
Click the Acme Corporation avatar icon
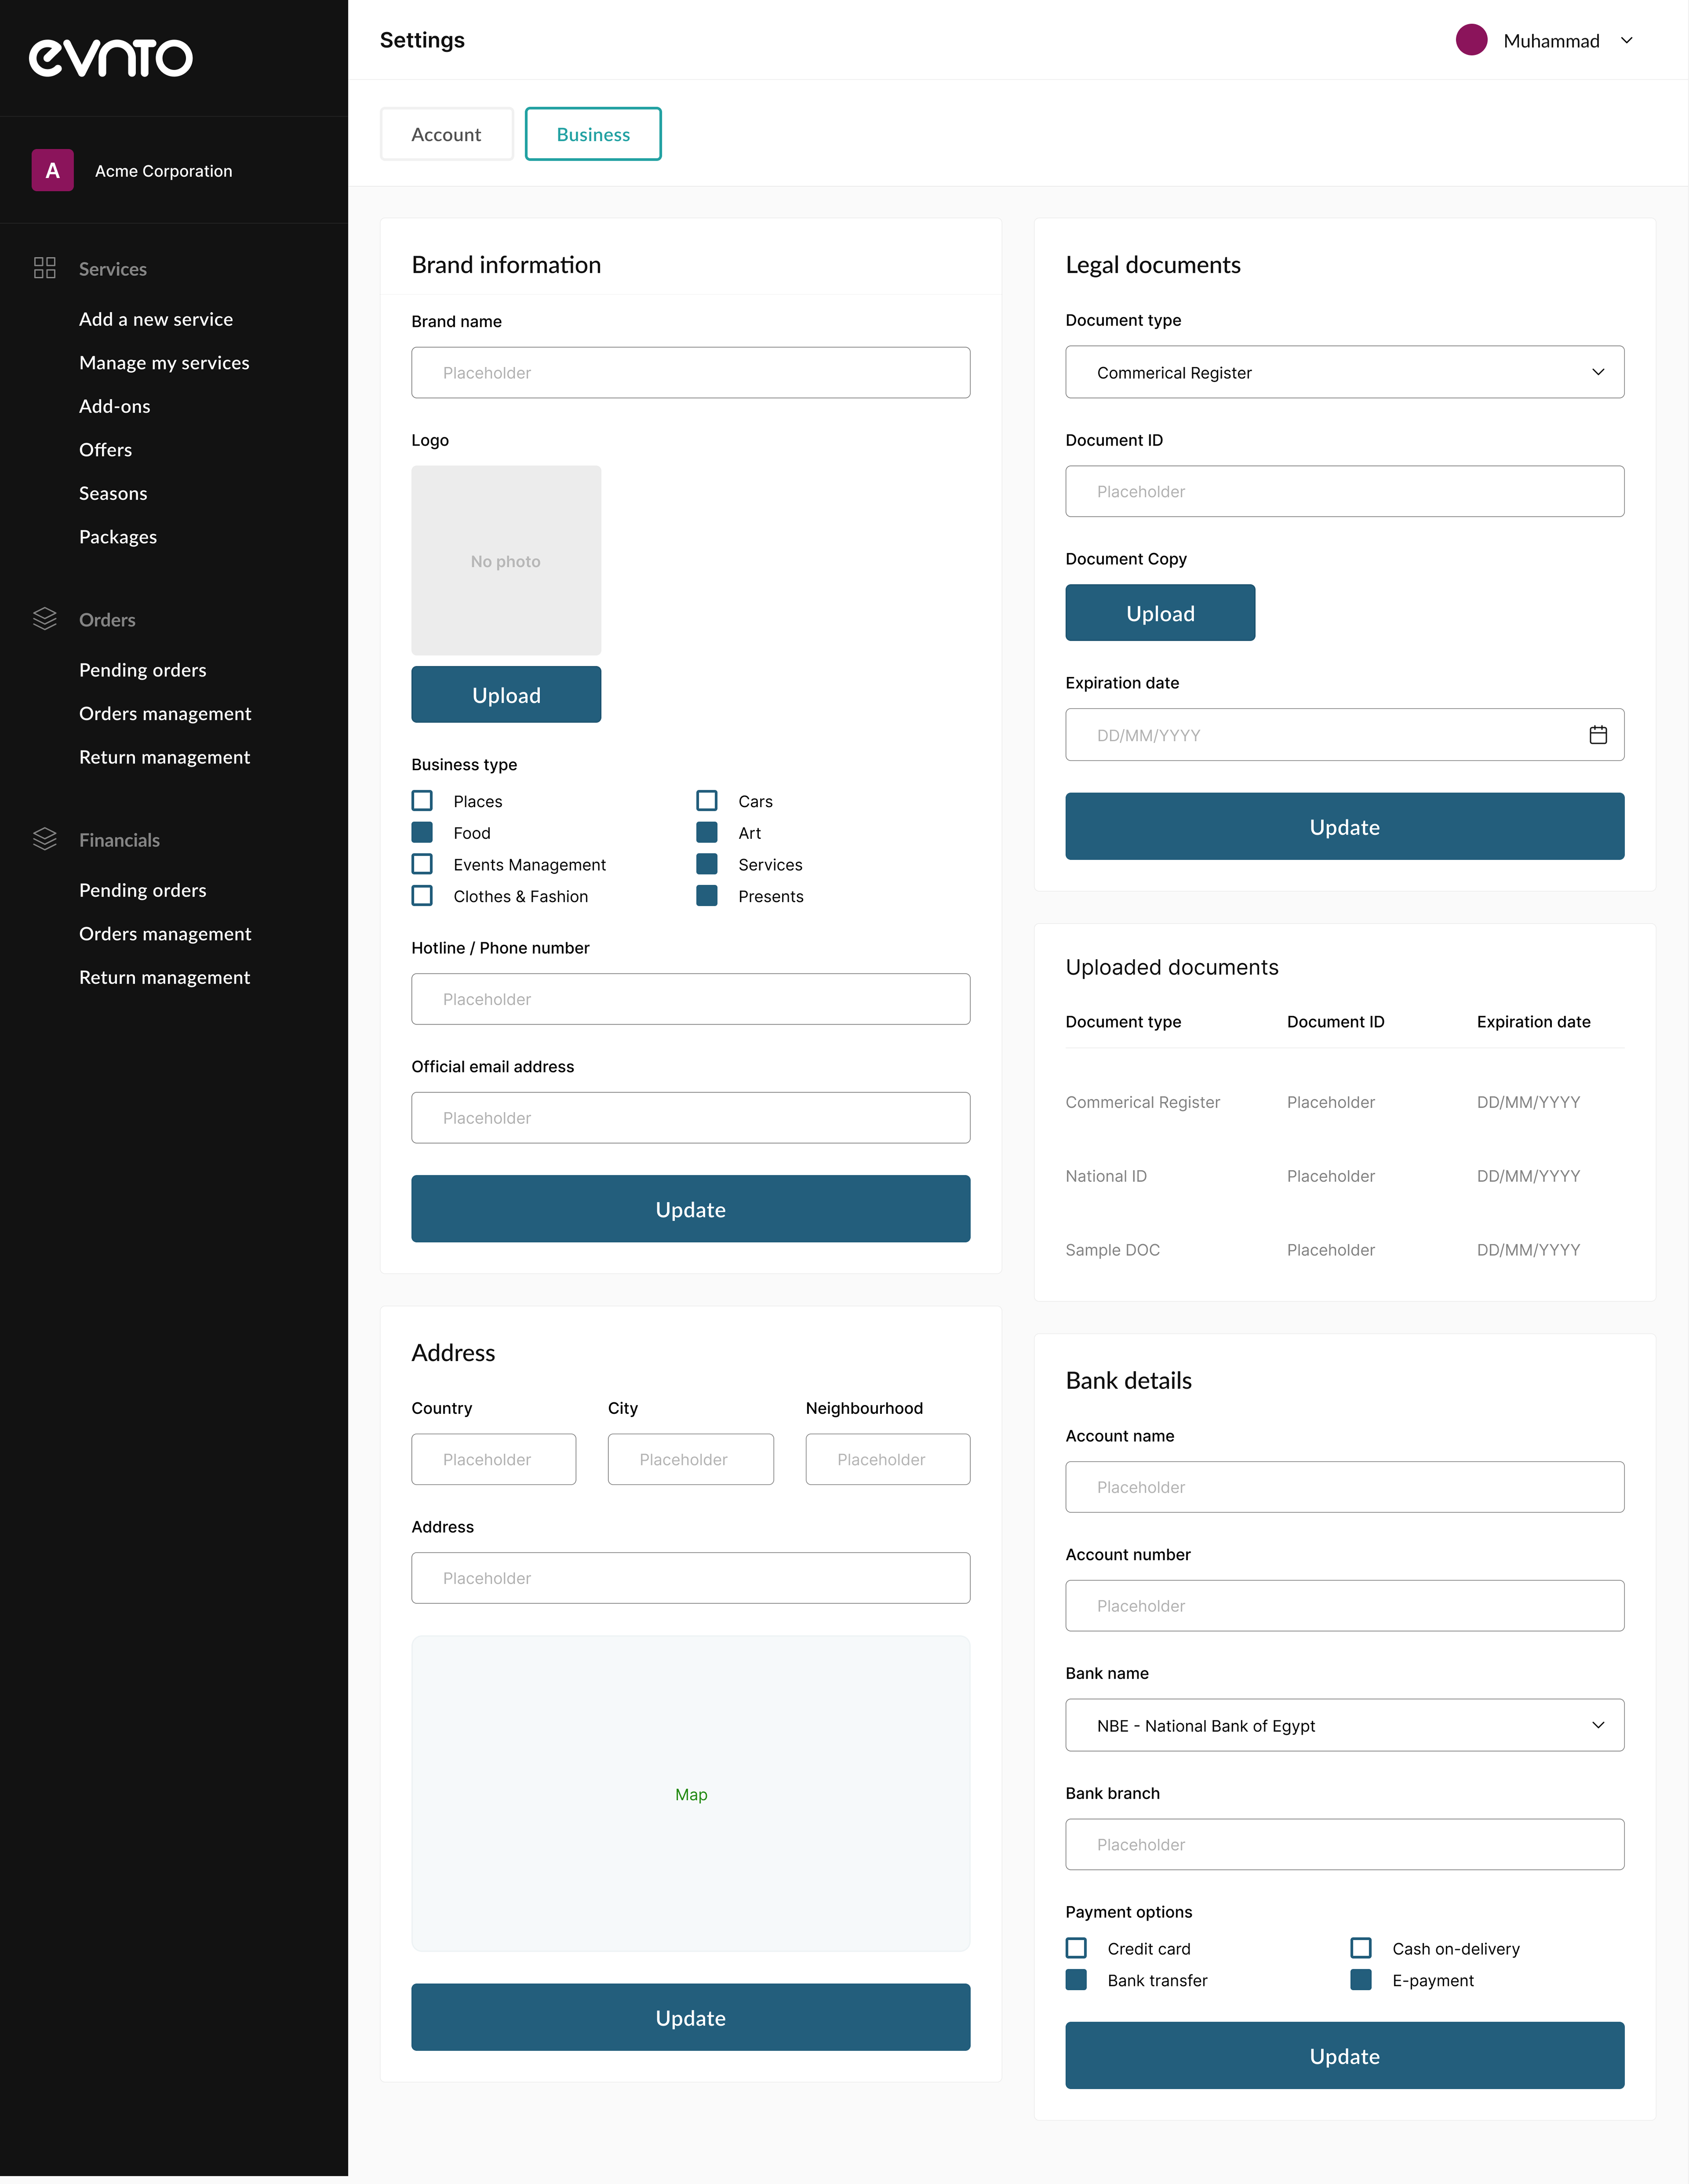pyautogui.click(x=52, y=170)
